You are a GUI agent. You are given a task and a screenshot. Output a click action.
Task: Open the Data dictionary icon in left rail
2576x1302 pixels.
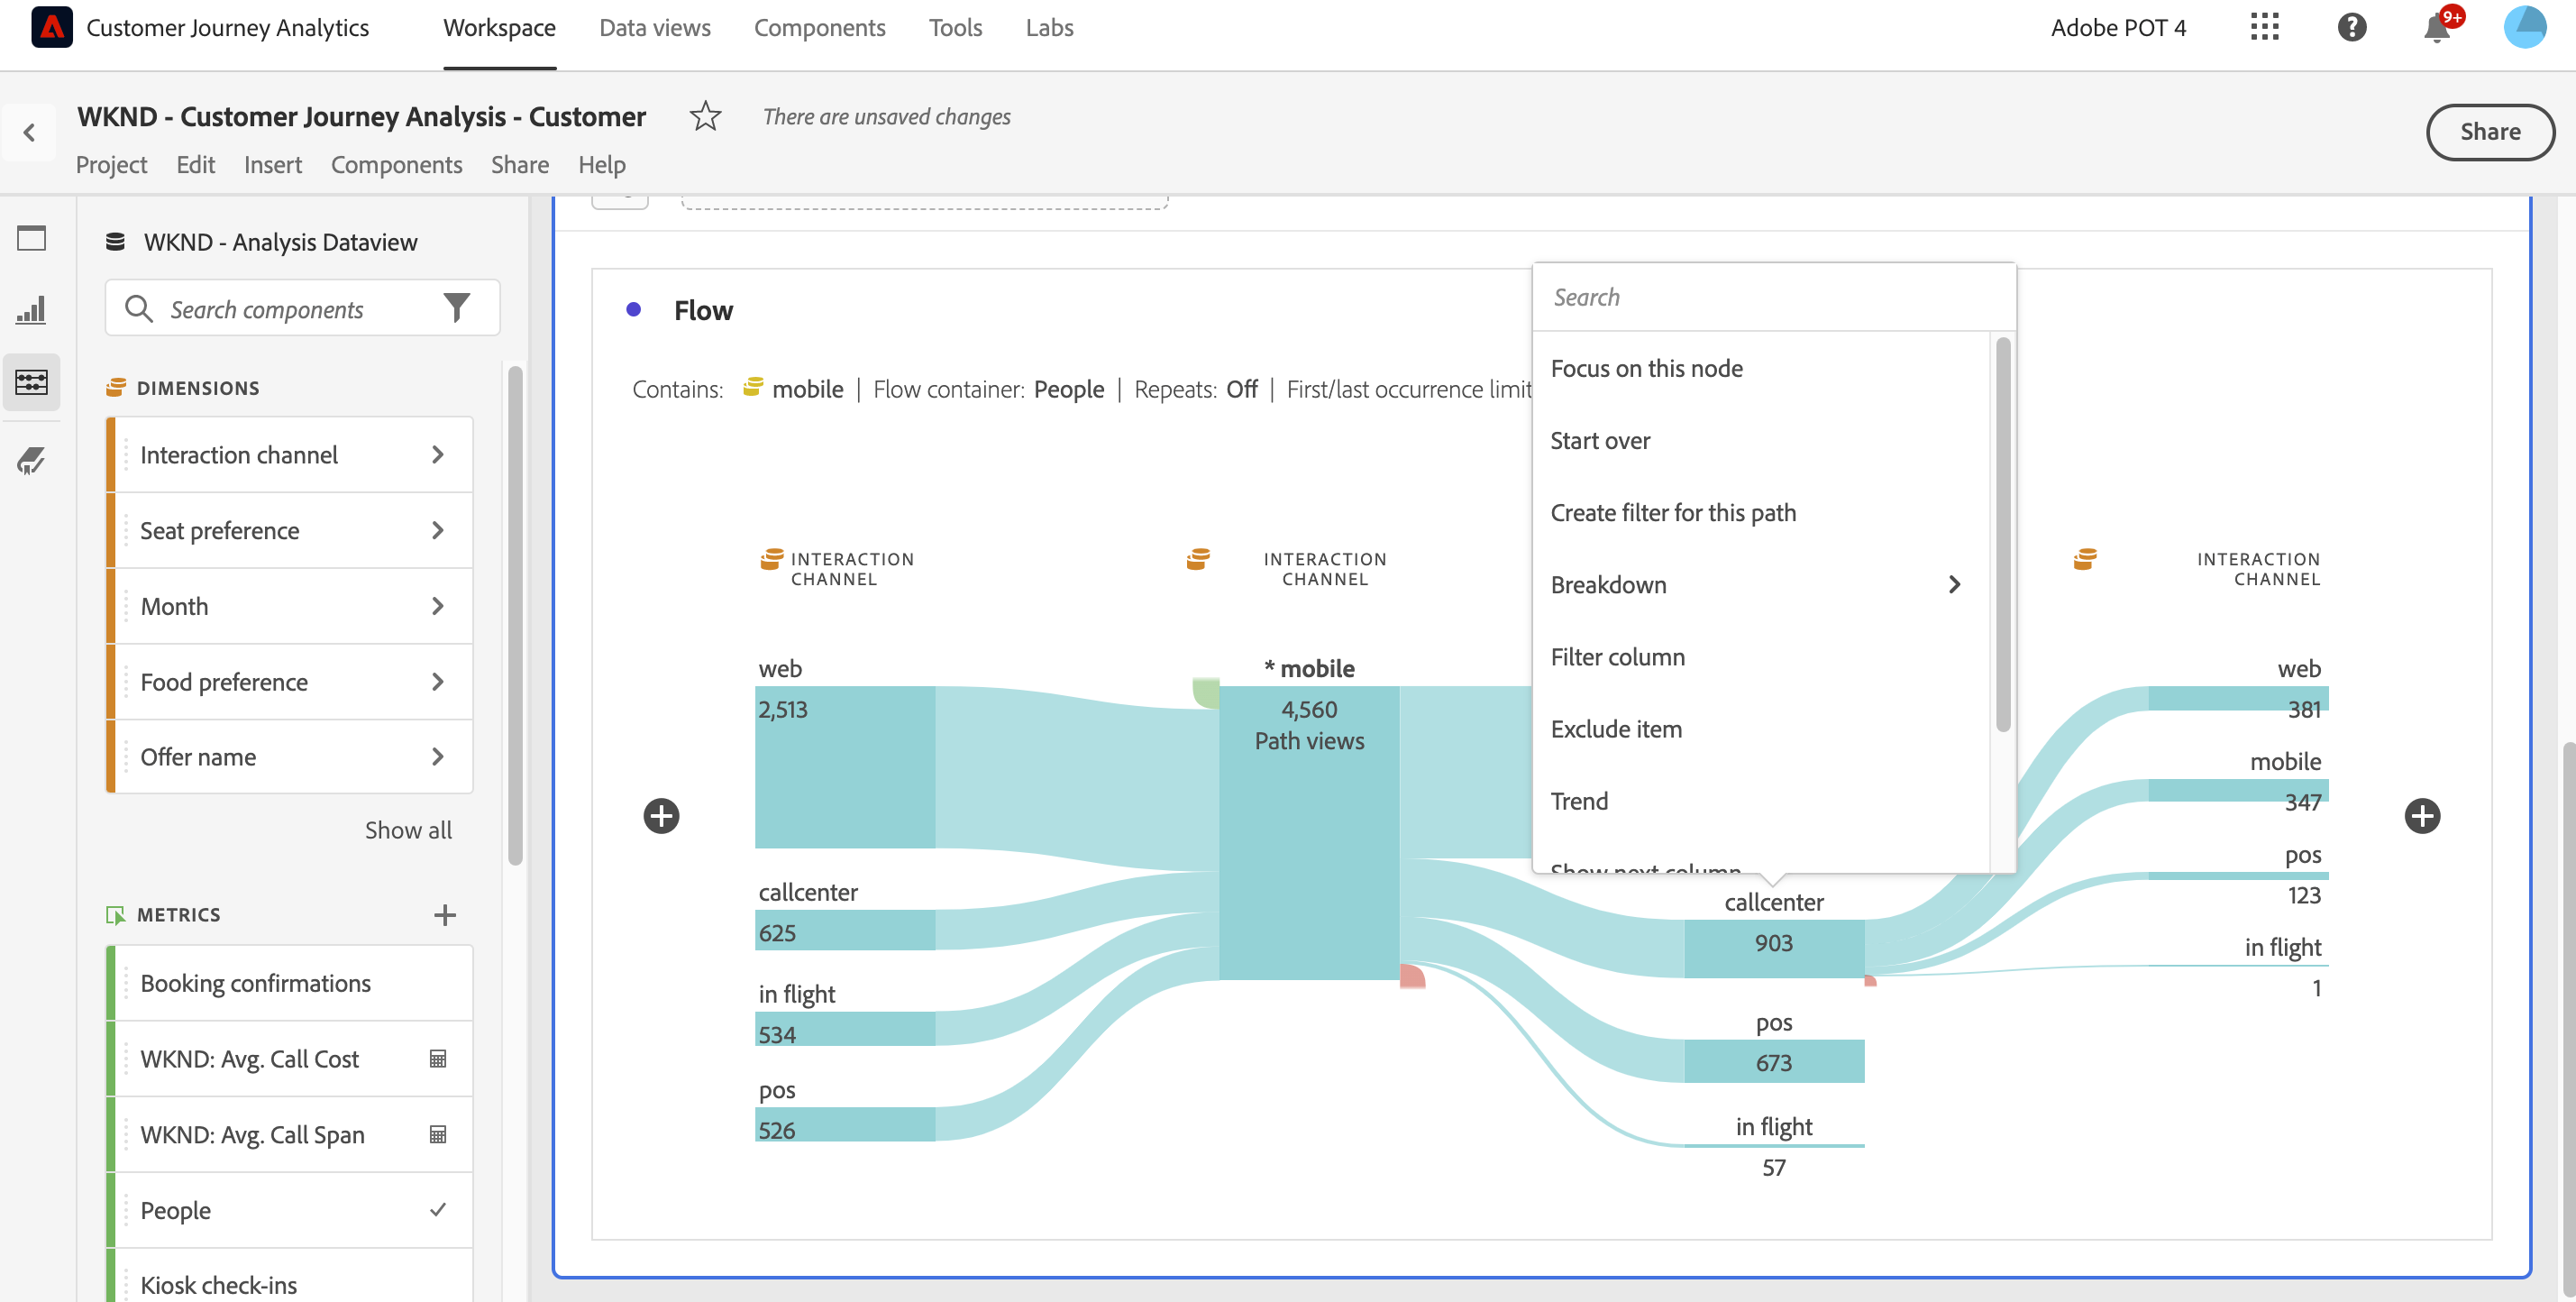[x=31, y=460]
